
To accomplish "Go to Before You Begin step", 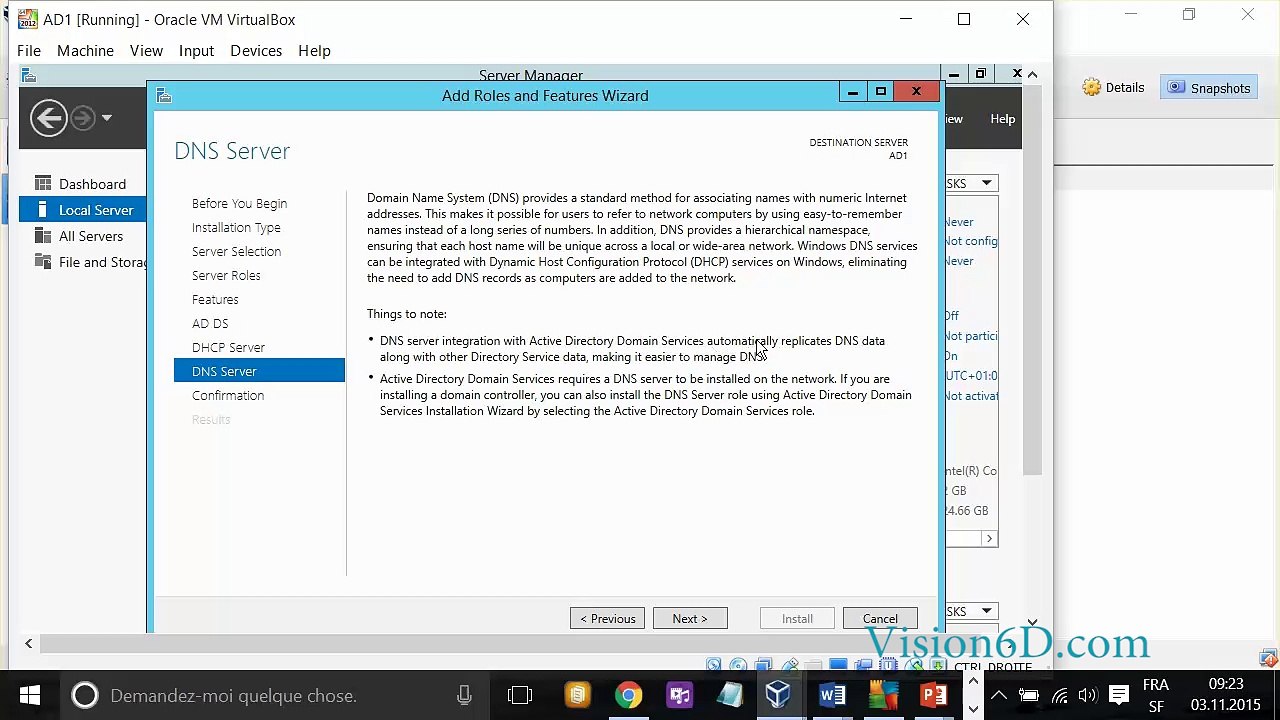I will point(239,203).
